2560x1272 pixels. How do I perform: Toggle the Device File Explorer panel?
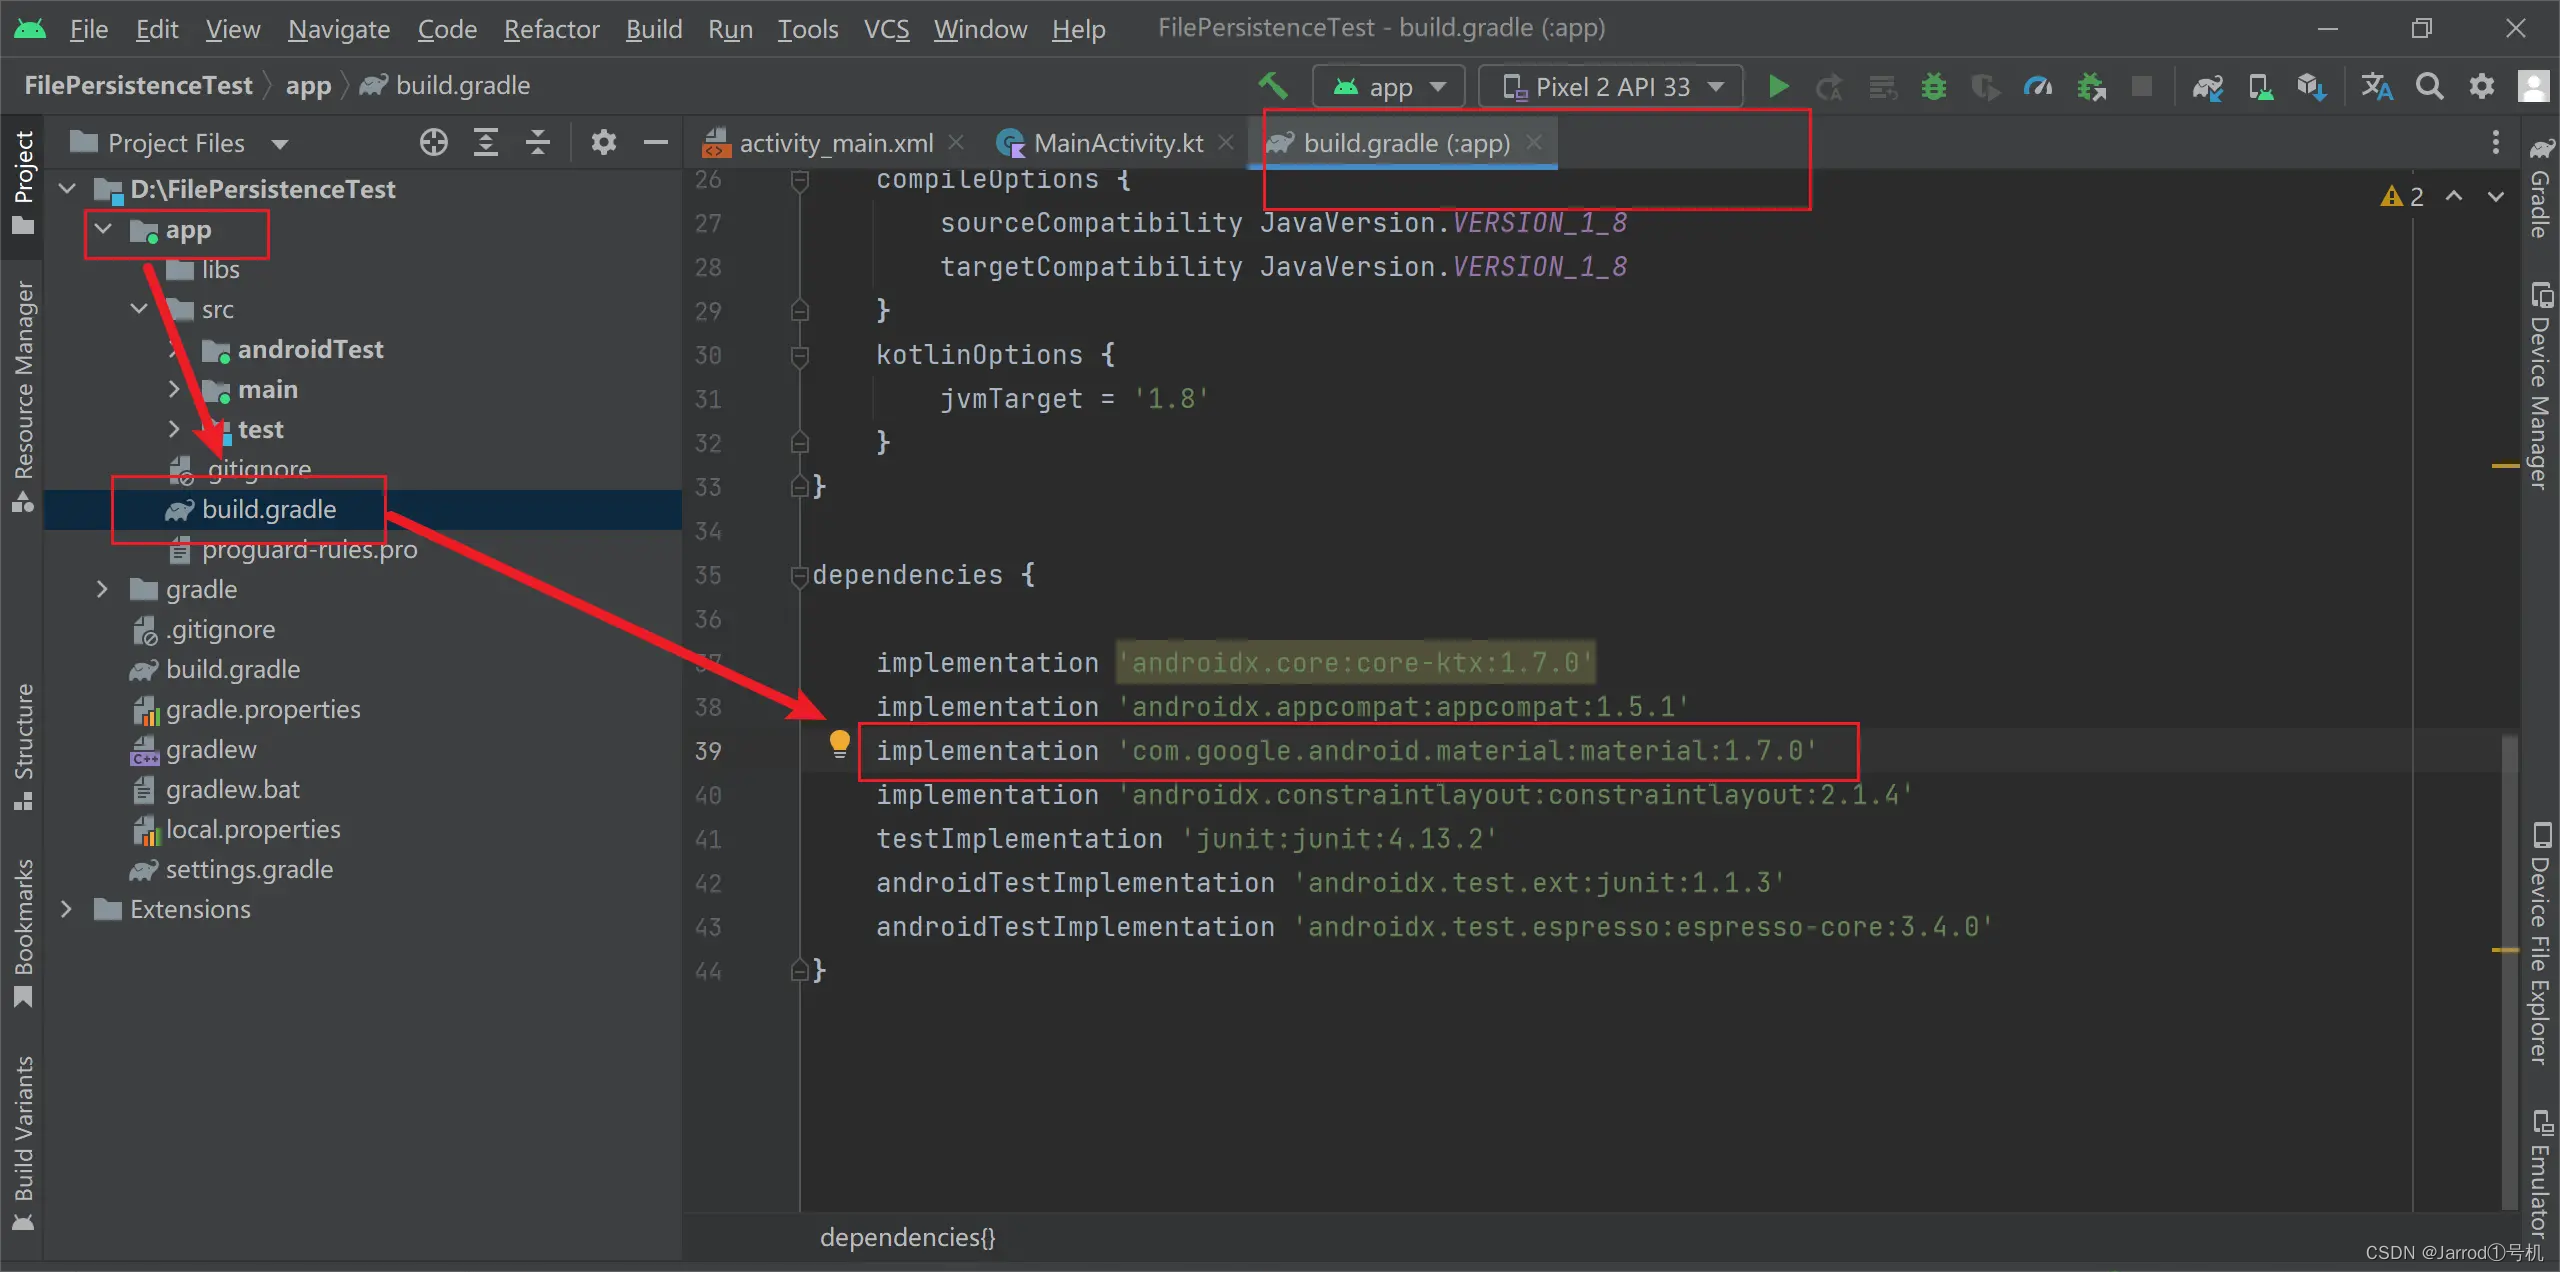pyautogui.click(x=2540, y=942)
